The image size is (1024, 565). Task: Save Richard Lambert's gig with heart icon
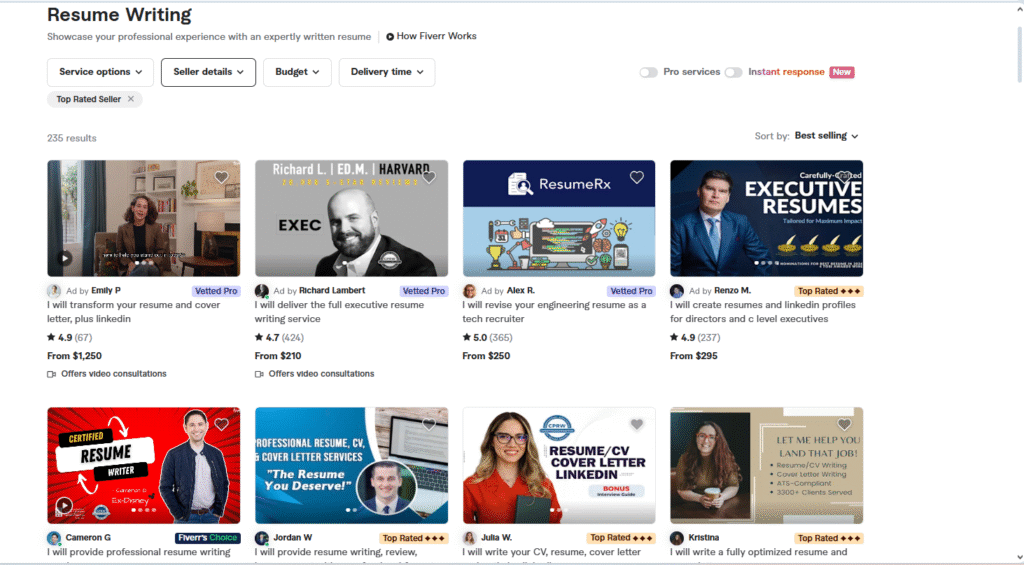429,177
